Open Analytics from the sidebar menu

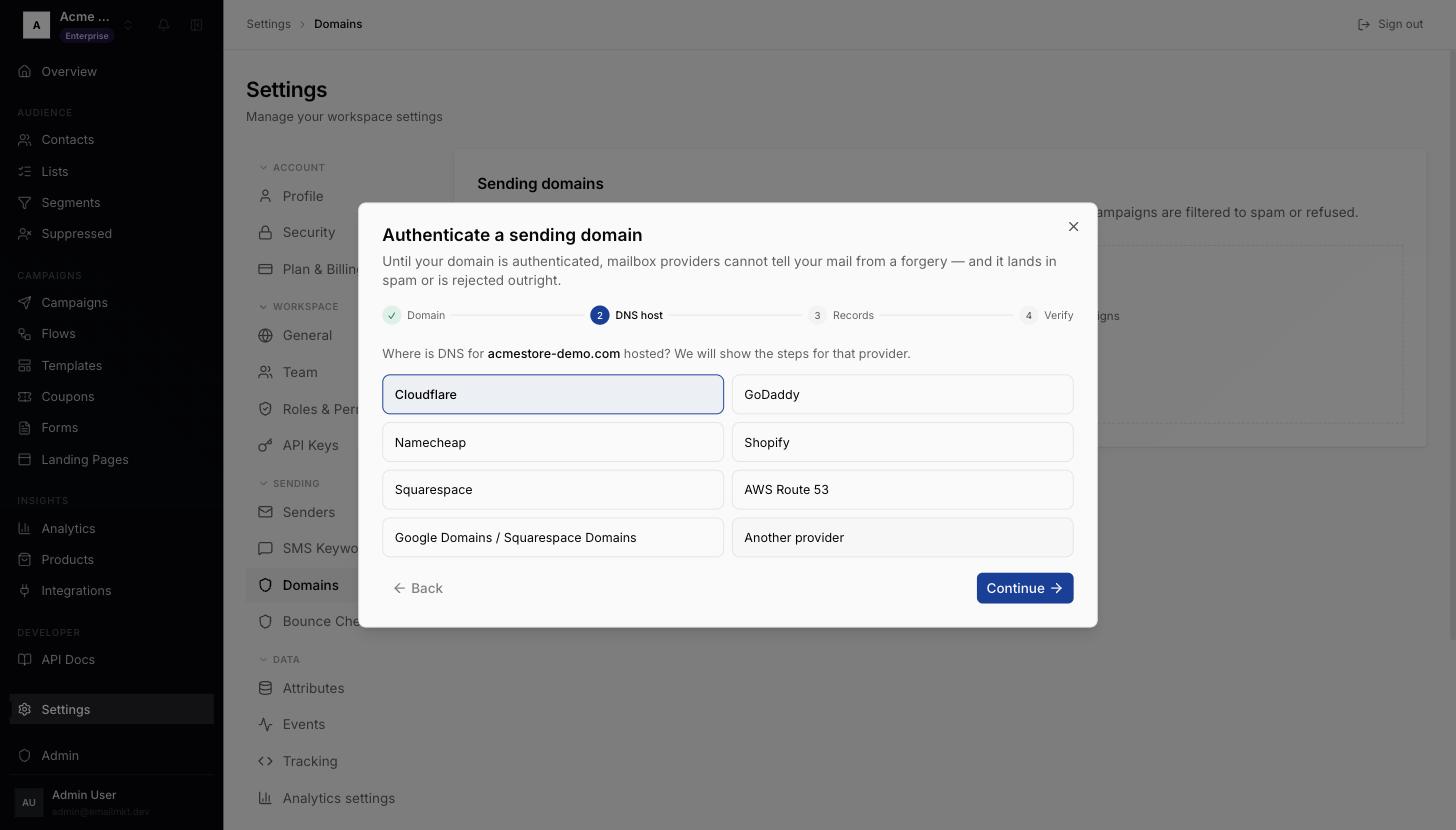(112, 529)
